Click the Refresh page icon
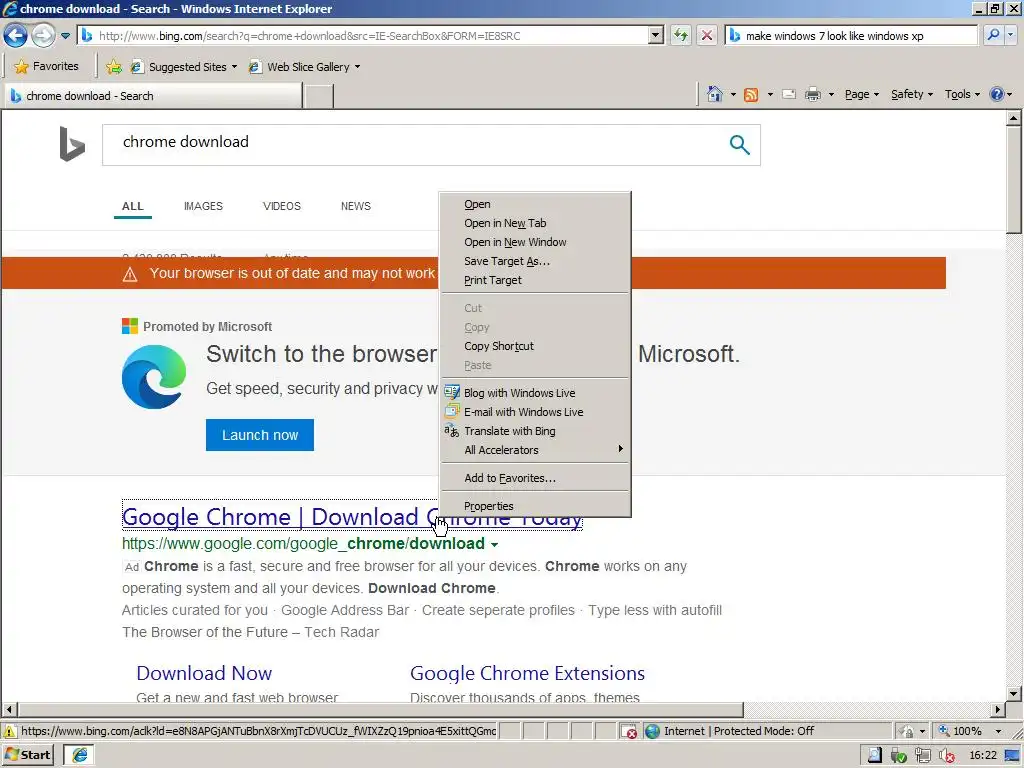This screenshot has width=1024, height=768. pos(680,36)
